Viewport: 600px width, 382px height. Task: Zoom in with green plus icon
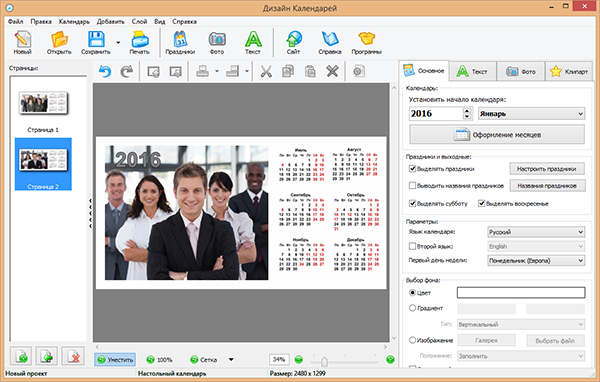tap(390, 359)
